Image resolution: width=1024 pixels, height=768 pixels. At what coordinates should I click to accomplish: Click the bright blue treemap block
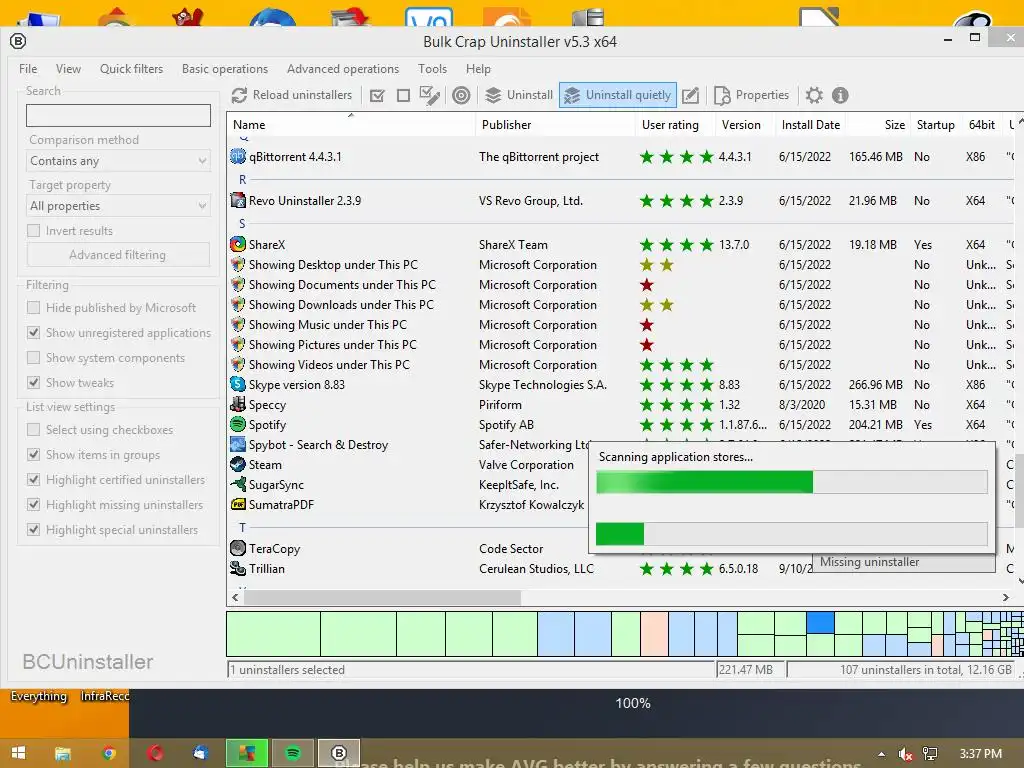point(820,623)
